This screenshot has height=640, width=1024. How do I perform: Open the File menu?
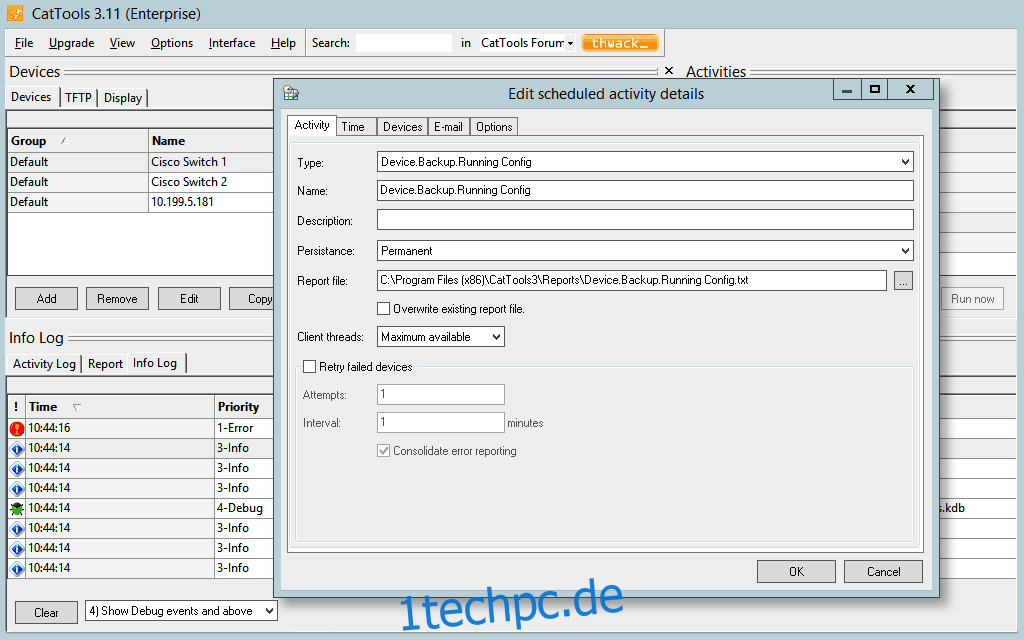coord(24,43)
